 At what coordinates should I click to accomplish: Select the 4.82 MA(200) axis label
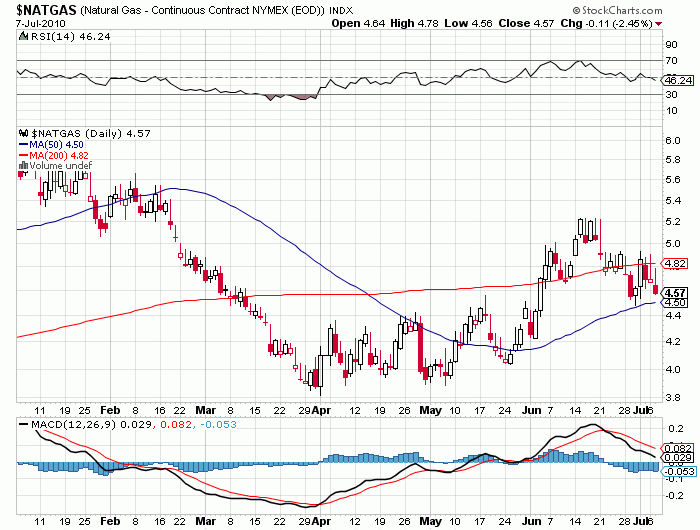click(676, 264)
